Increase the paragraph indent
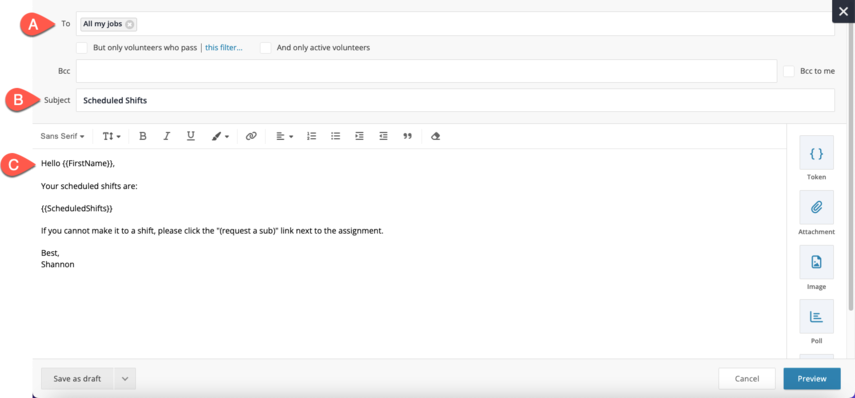The height and width of the screenshot is (398, 855). tap(359, 136)
